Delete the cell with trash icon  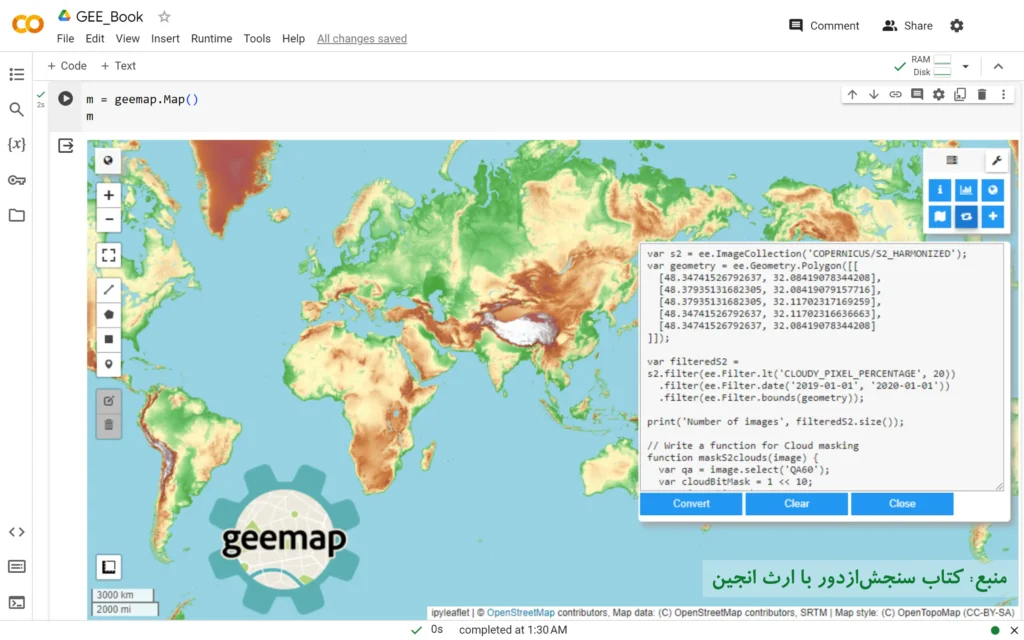982,95
